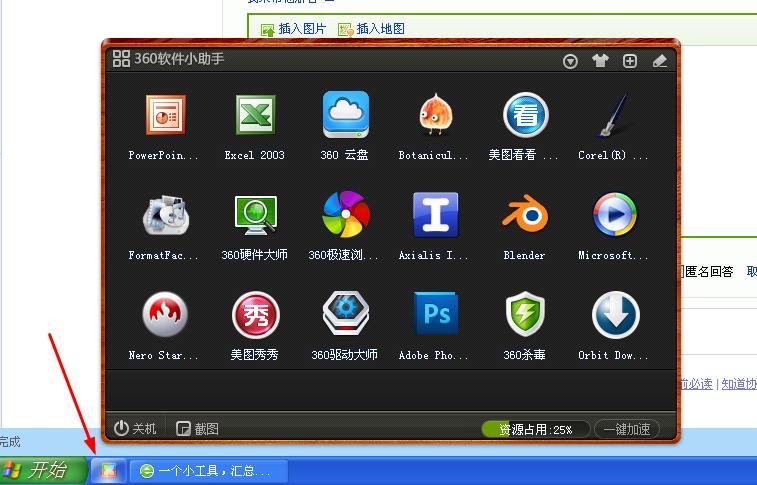
Task: Launch Axialis IconWorkshop icon
Action: [435, 214]
